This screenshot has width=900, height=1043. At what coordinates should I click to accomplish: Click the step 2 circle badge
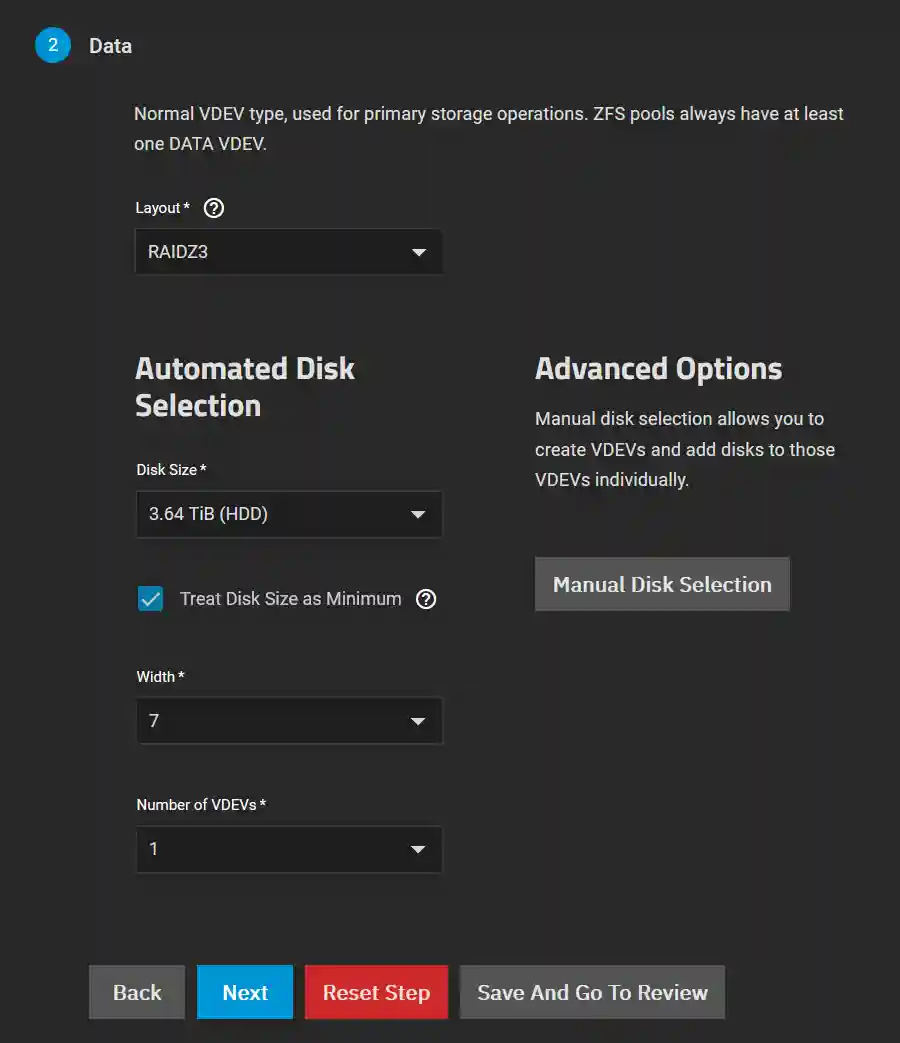(x=52, y=45)
